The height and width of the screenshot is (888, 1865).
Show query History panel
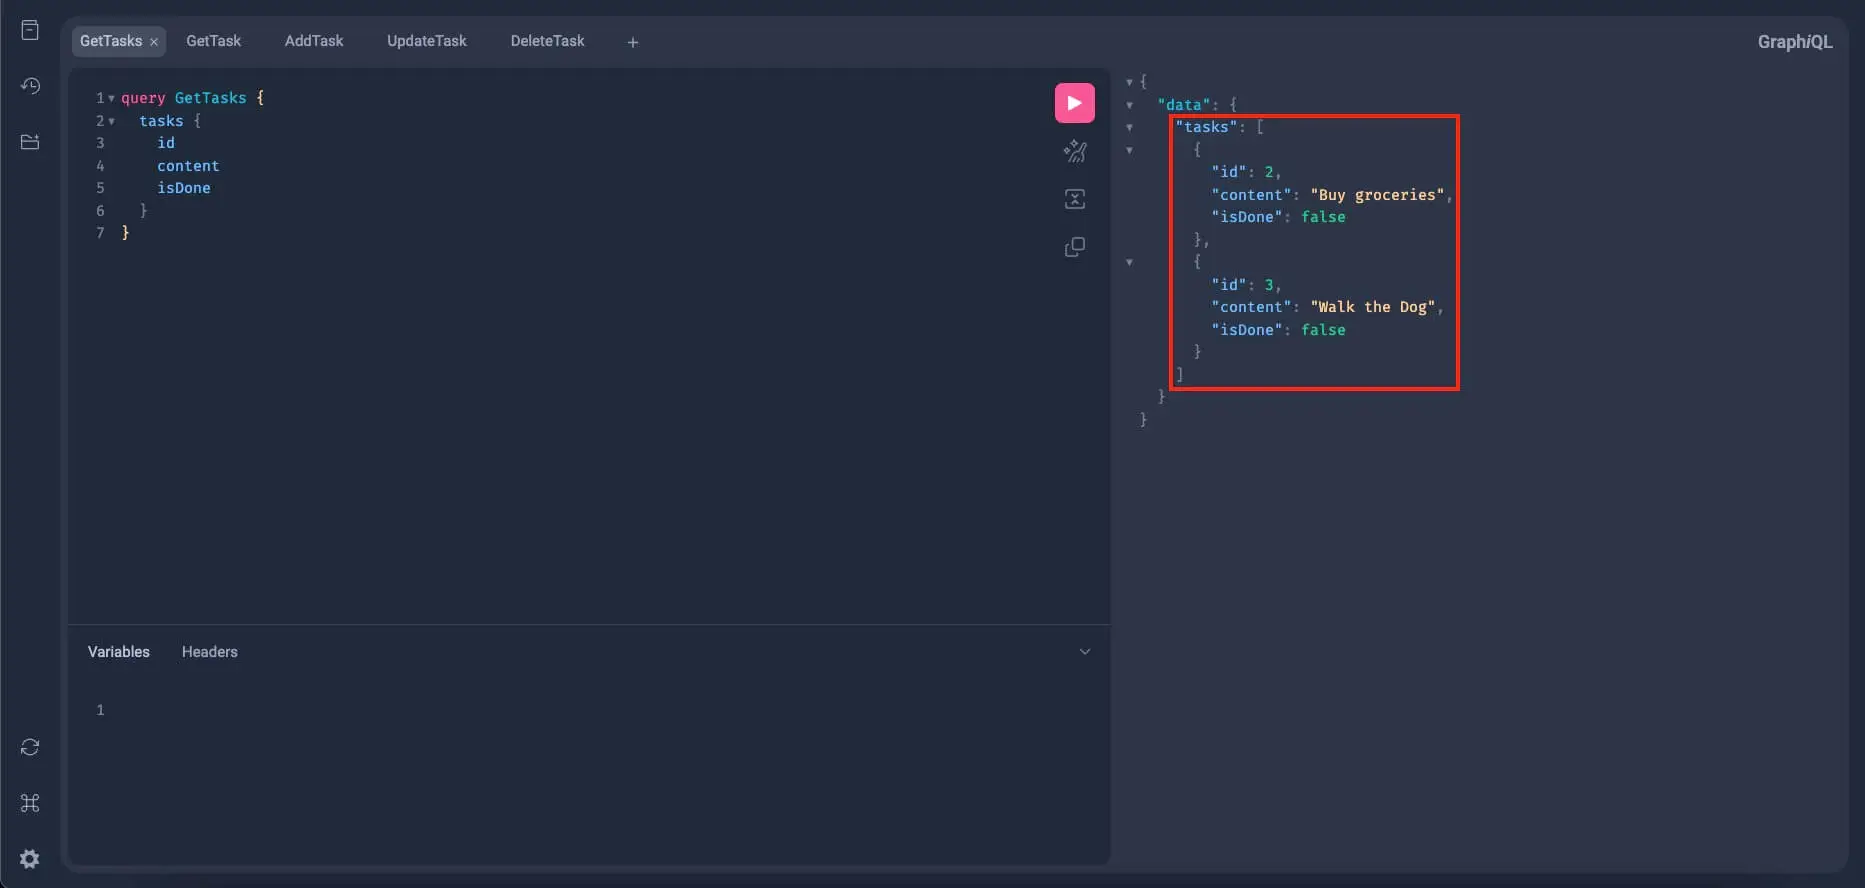[x=30, y=86]
